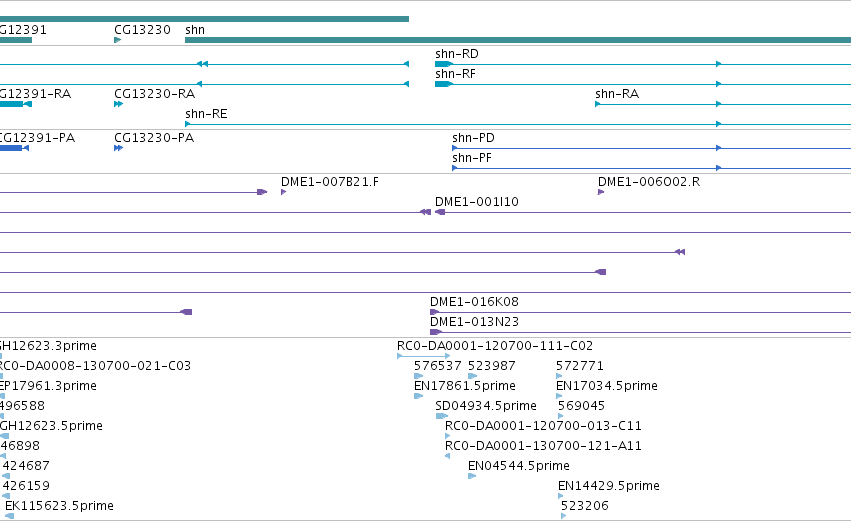851x521 pixels.
Task: Select the DME1-006O02.R arrow glyph
Action: tap(601, 192)
